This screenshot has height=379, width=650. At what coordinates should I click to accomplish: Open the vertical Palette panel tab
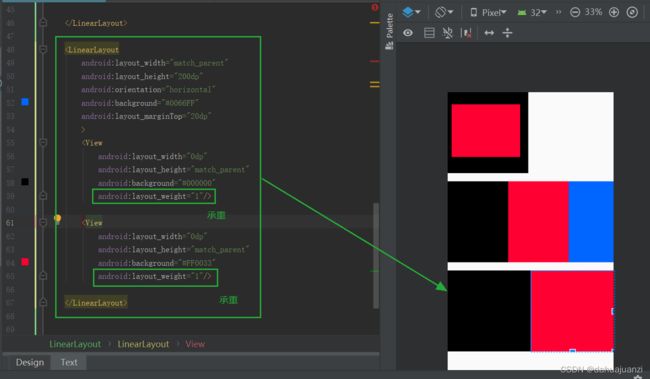389,32
